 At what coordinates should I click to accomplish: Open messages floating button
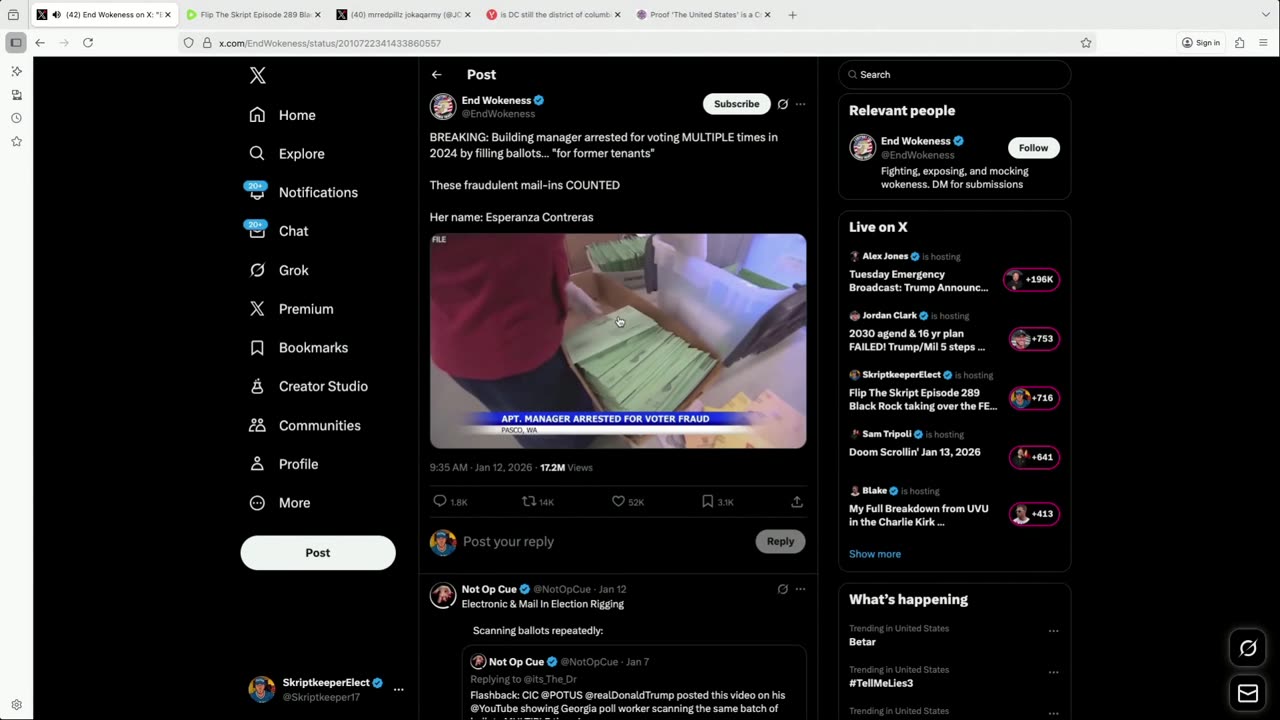pos(1248,694)
